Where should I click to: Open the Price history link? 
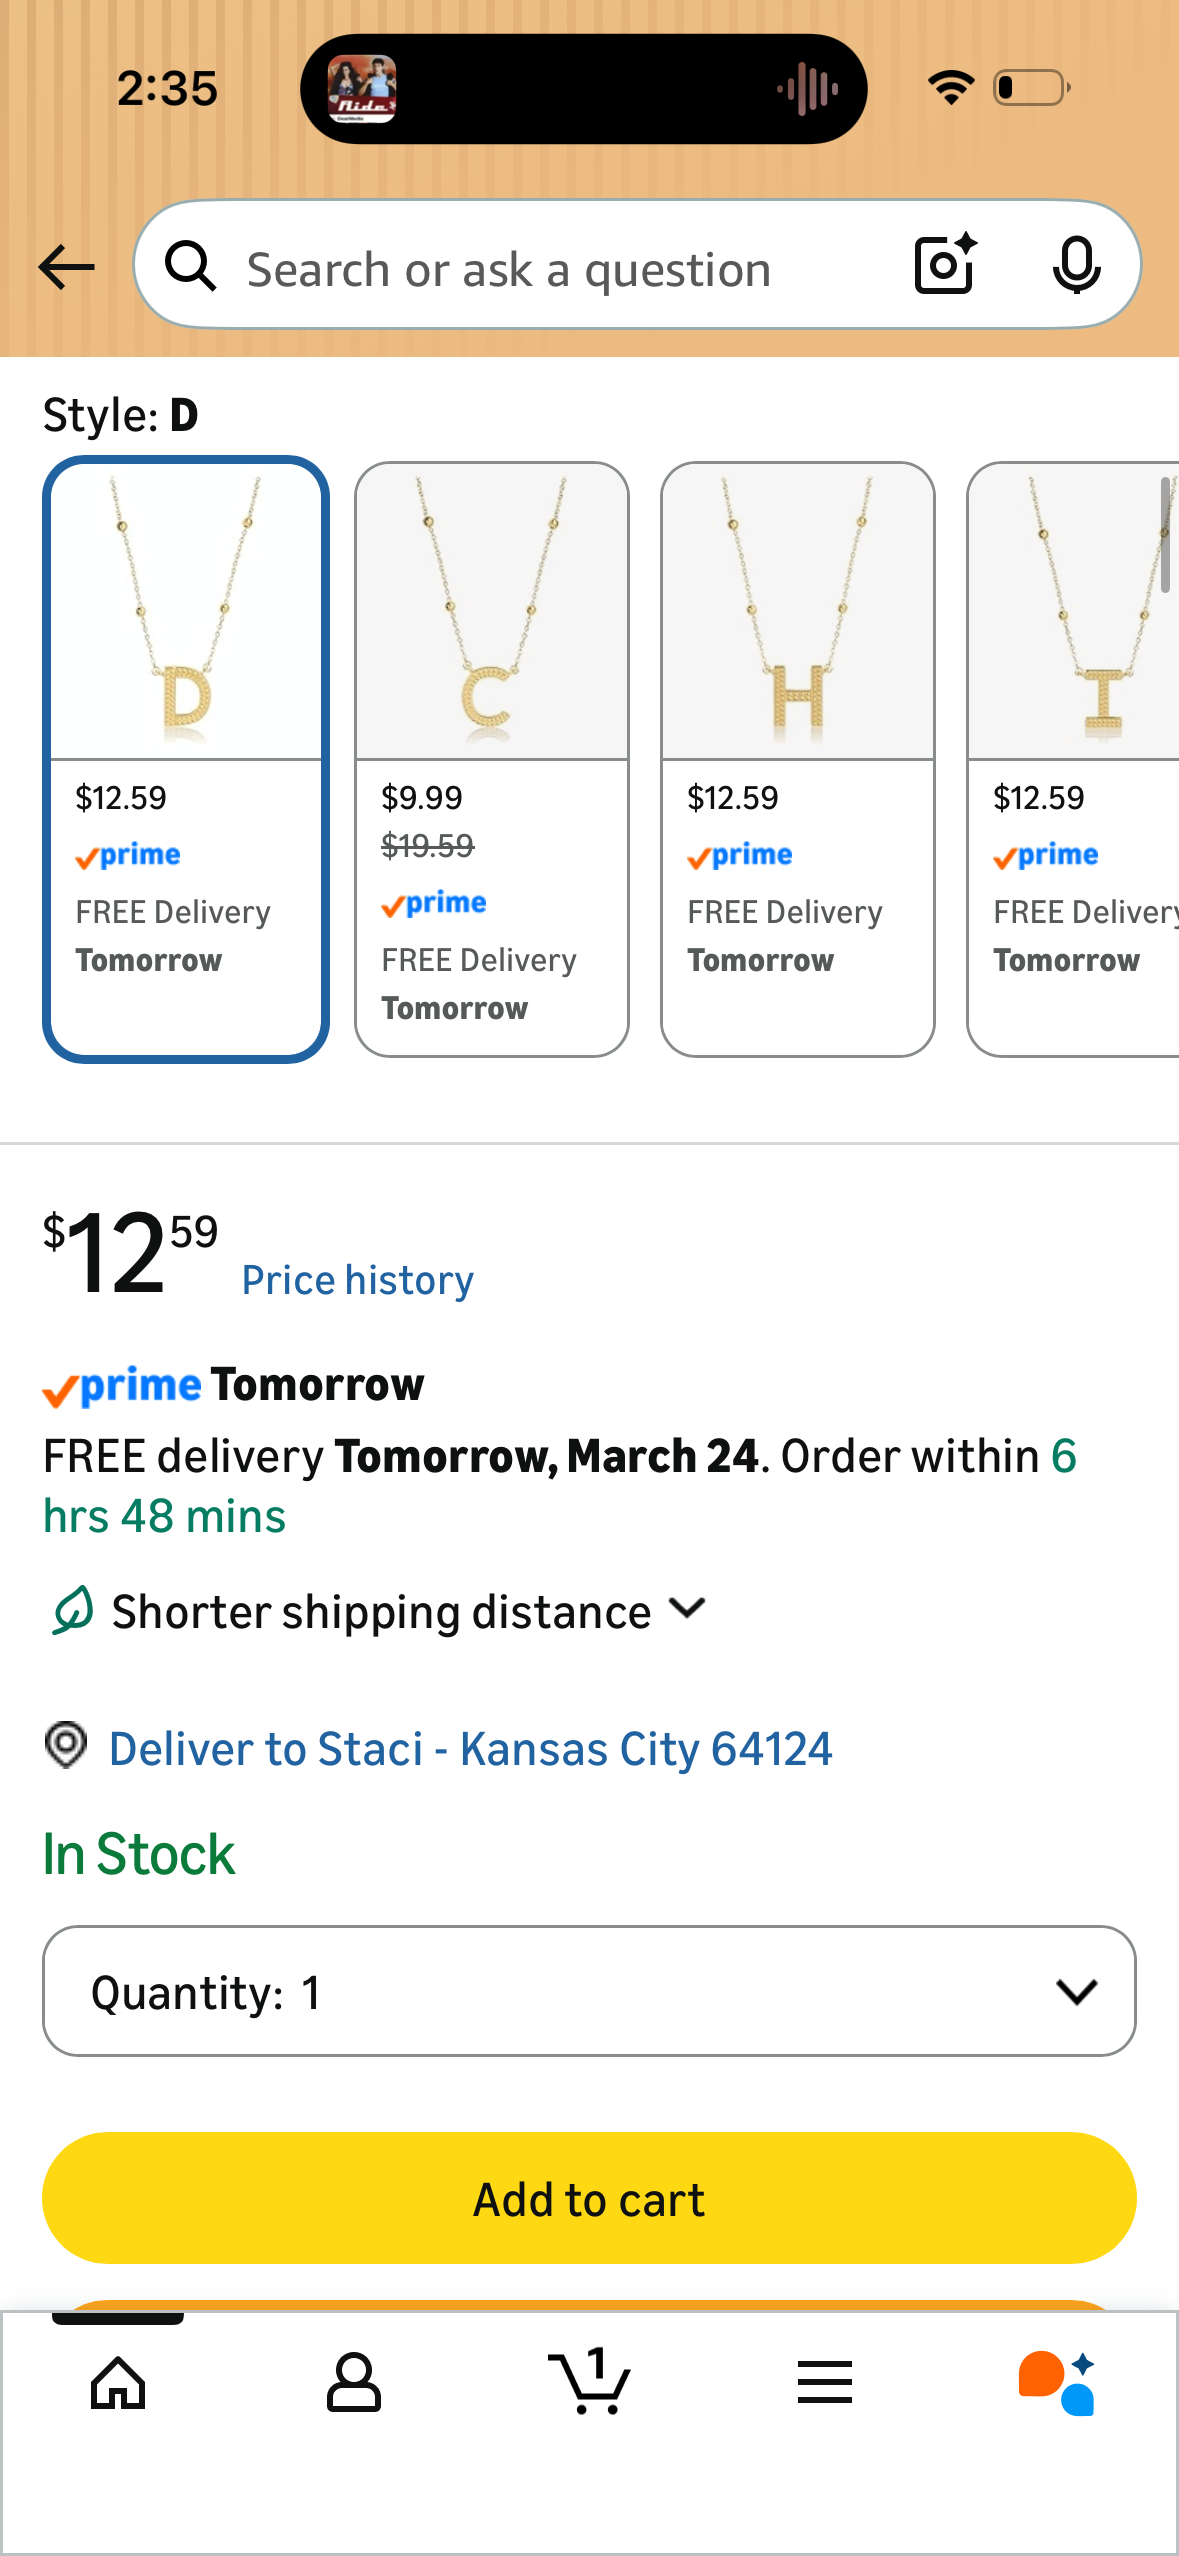(x=358, y=1280)
